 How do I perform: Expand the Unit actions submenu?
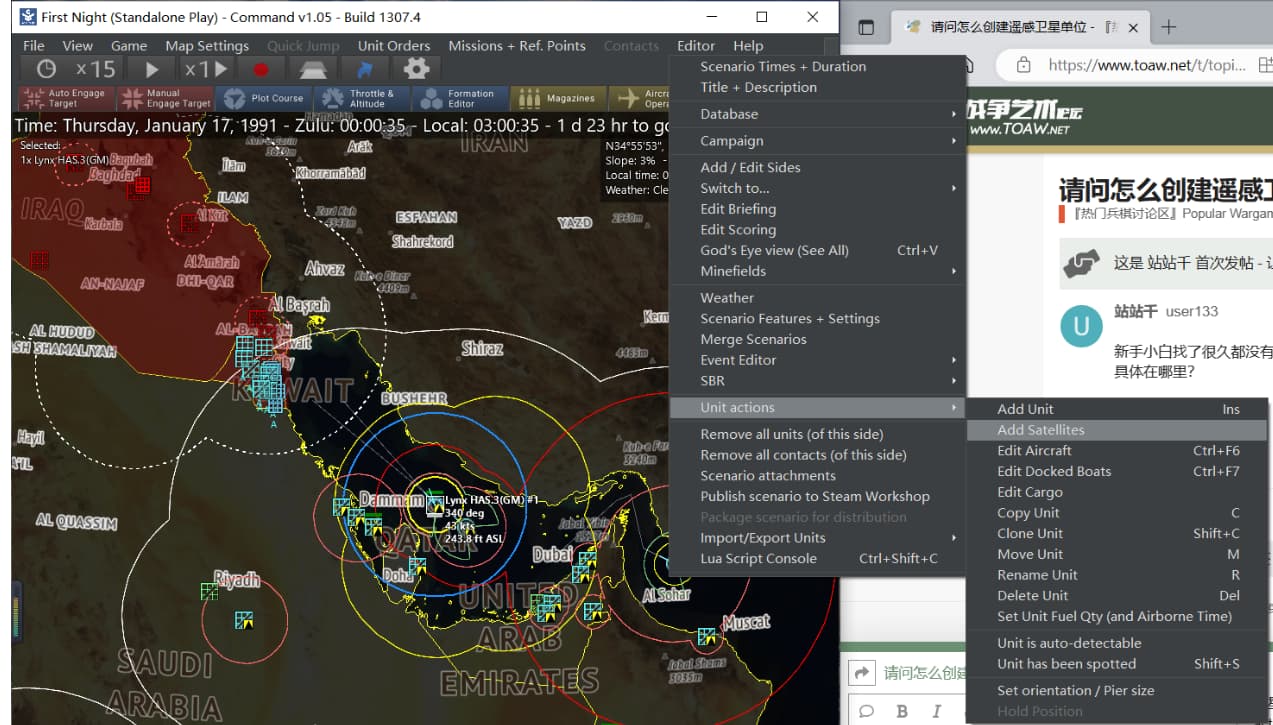coord(817,407)
